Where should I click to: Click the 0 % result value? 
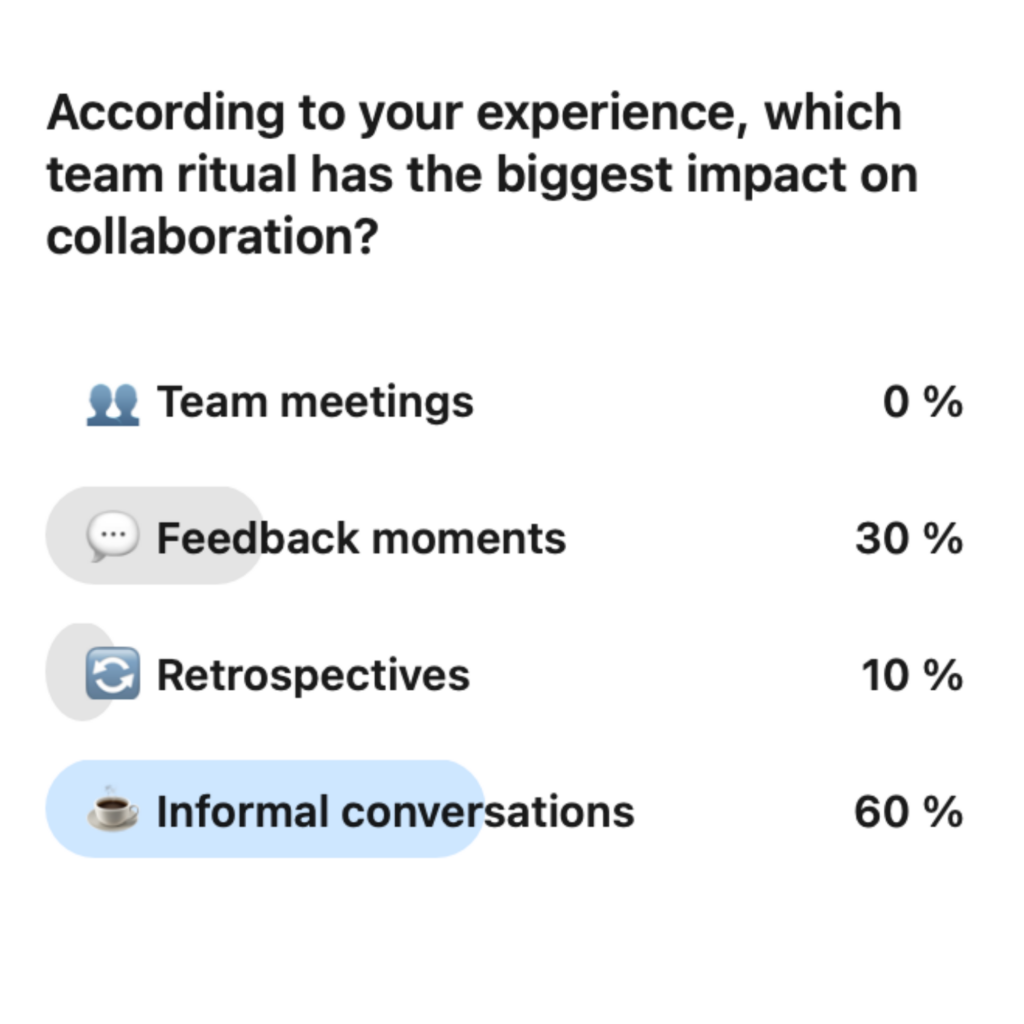coord(923,402)
